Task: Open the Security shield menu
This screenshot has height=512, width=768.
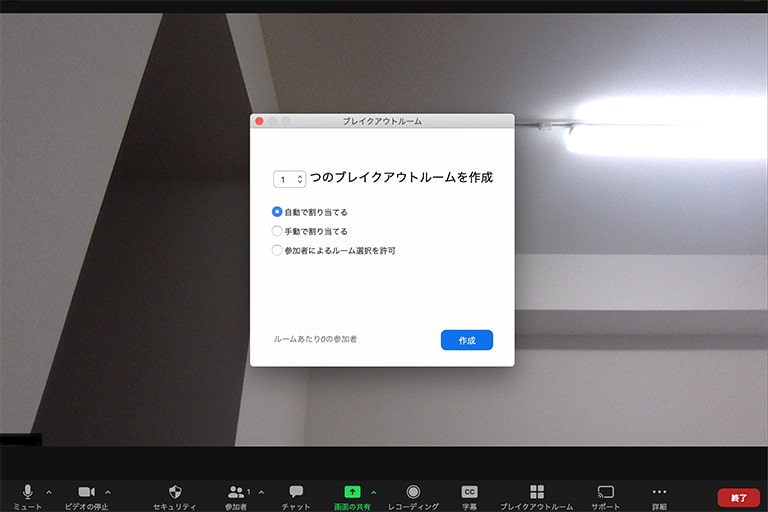Action: coord(175,496)
